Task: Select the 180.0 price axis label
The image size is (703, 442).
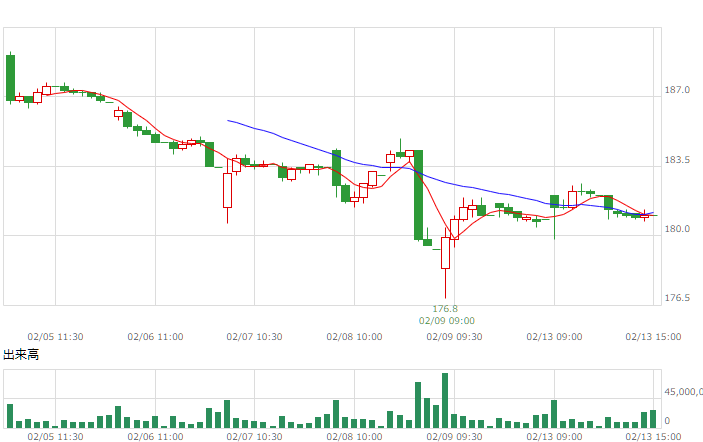Action: (x=677, y=229)
